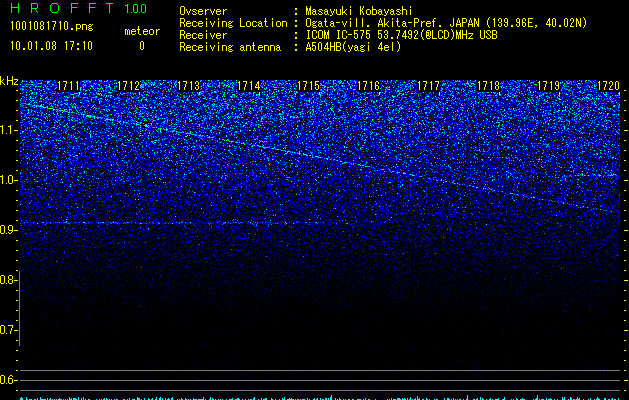Viewport: 629px width, 400px height.
Task: Click the vertical gray bar beside the 0.8–0.7 kHz axis
Action: point(19,308)
